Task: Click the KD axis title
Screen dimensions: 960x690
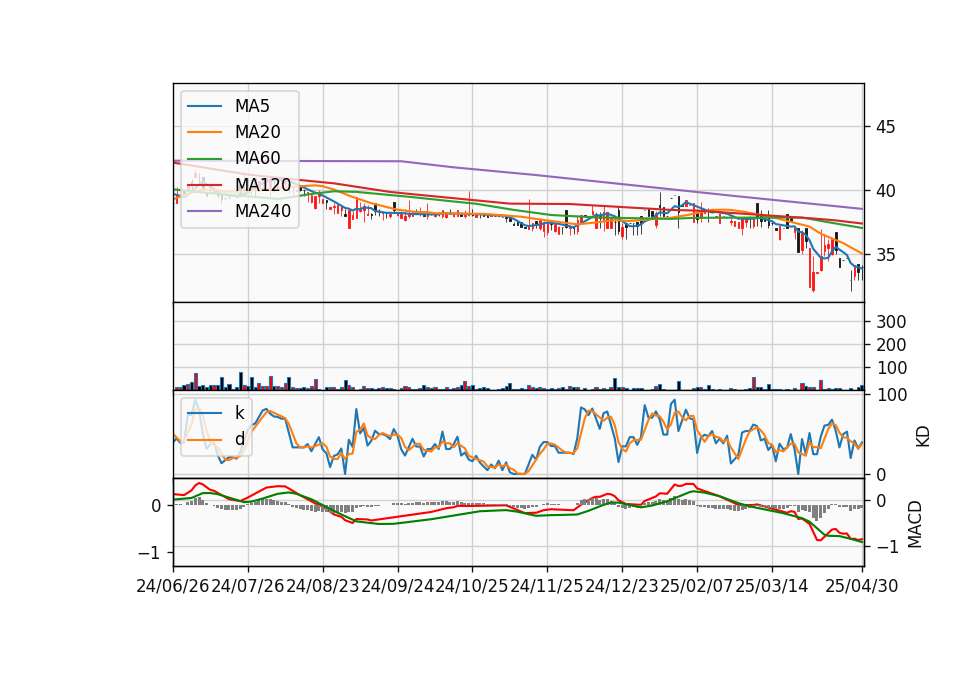Action: point(923,437)
